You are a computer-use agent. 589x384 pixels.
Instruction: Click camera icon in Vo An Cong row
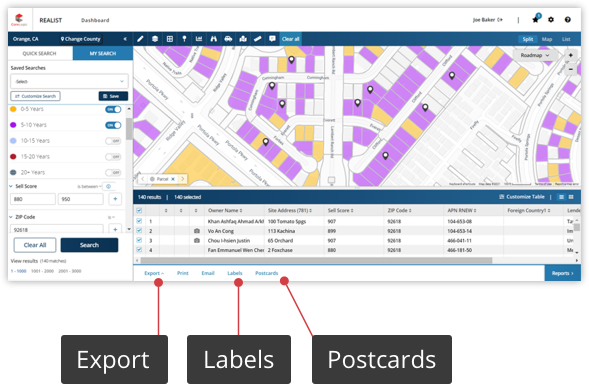pyautogui.click(x=196, y=231)
